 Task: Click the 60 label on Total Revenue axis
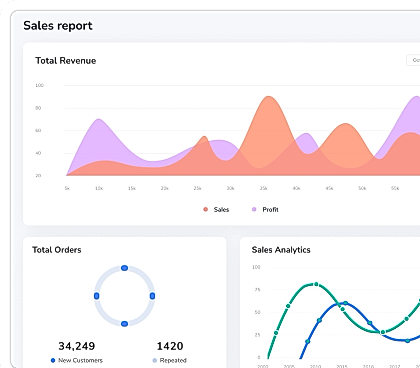[38, 130]
